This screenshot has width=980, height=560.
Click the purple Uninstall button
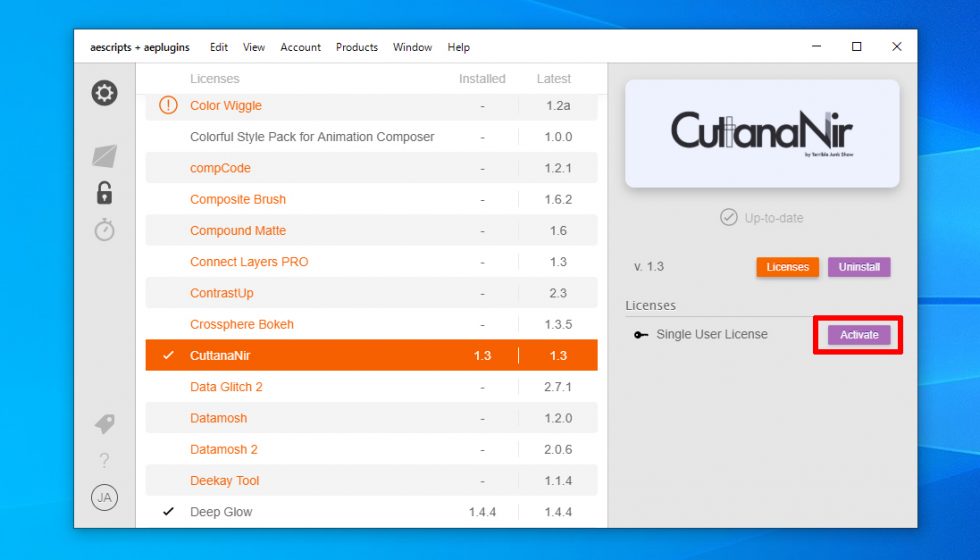tap(859, 267)
